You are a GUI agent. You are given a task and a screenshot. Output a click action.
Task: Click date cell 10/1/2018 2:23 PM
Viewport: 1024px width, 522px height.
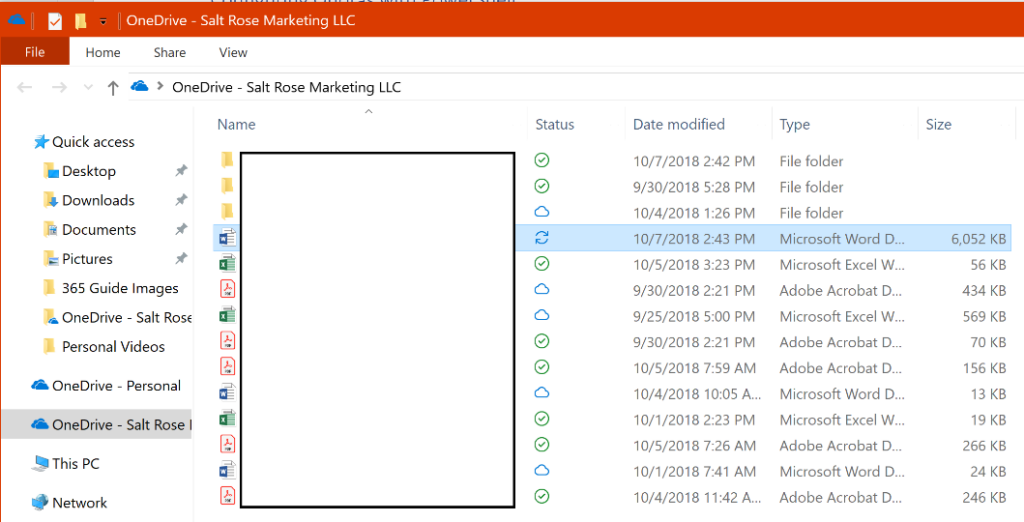694,419
